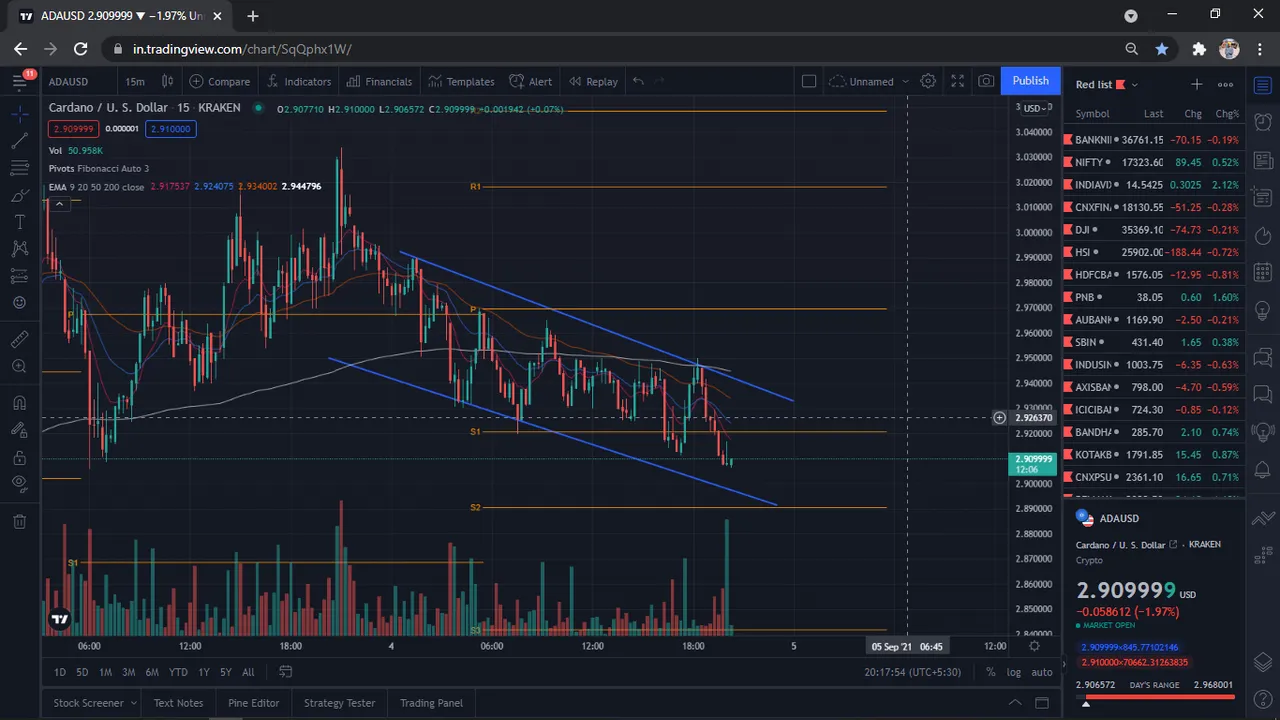The width and height of the screenshot is (1280, 720).
Task: Lock all drawing tools
Action: pyautogui.click(x=19, y=458)
